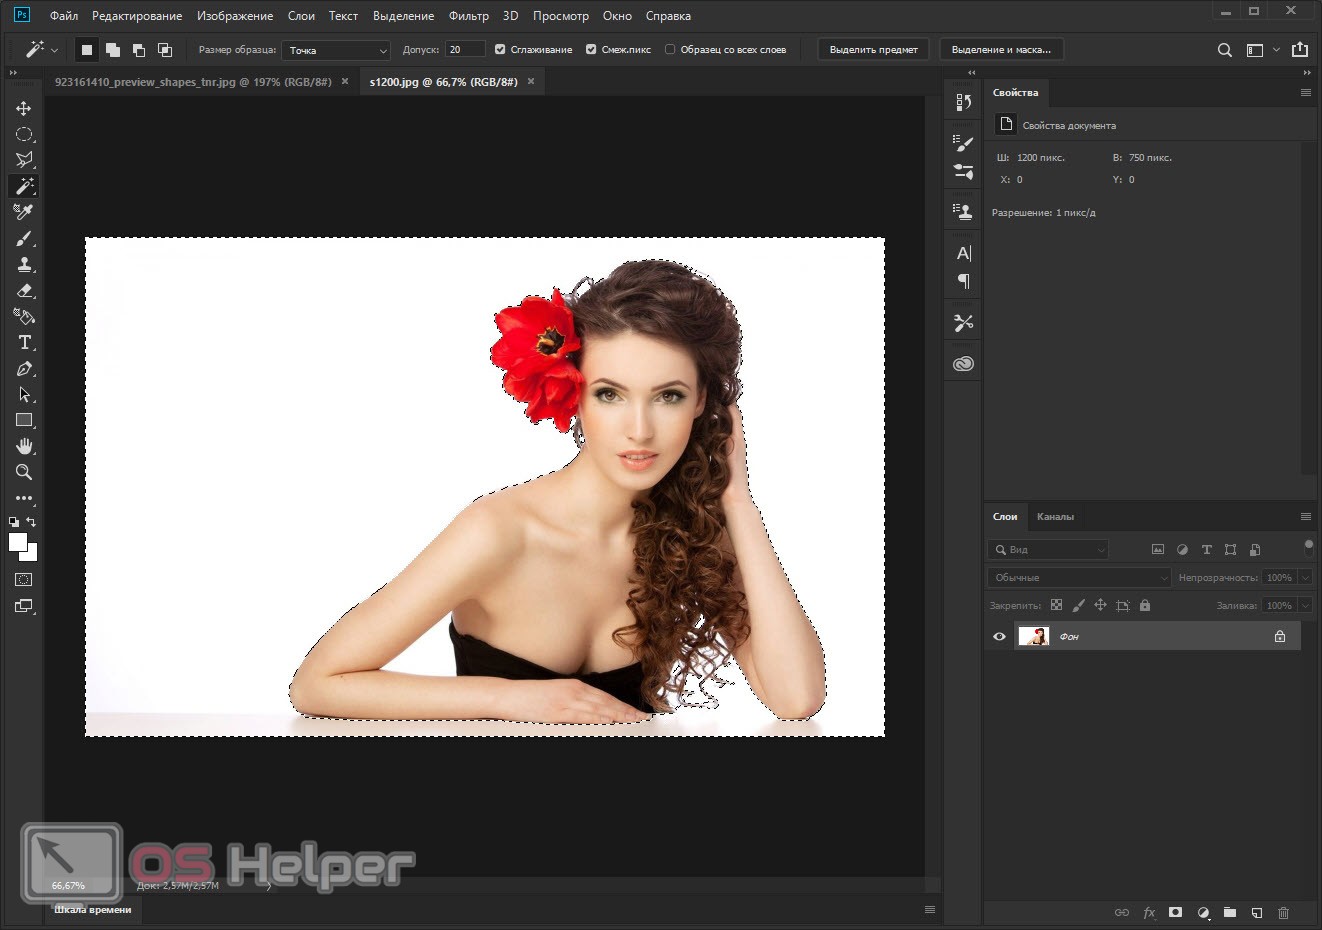1322x930 pixels.
Task: Select the Eyedropper tool
Action: 24,212
